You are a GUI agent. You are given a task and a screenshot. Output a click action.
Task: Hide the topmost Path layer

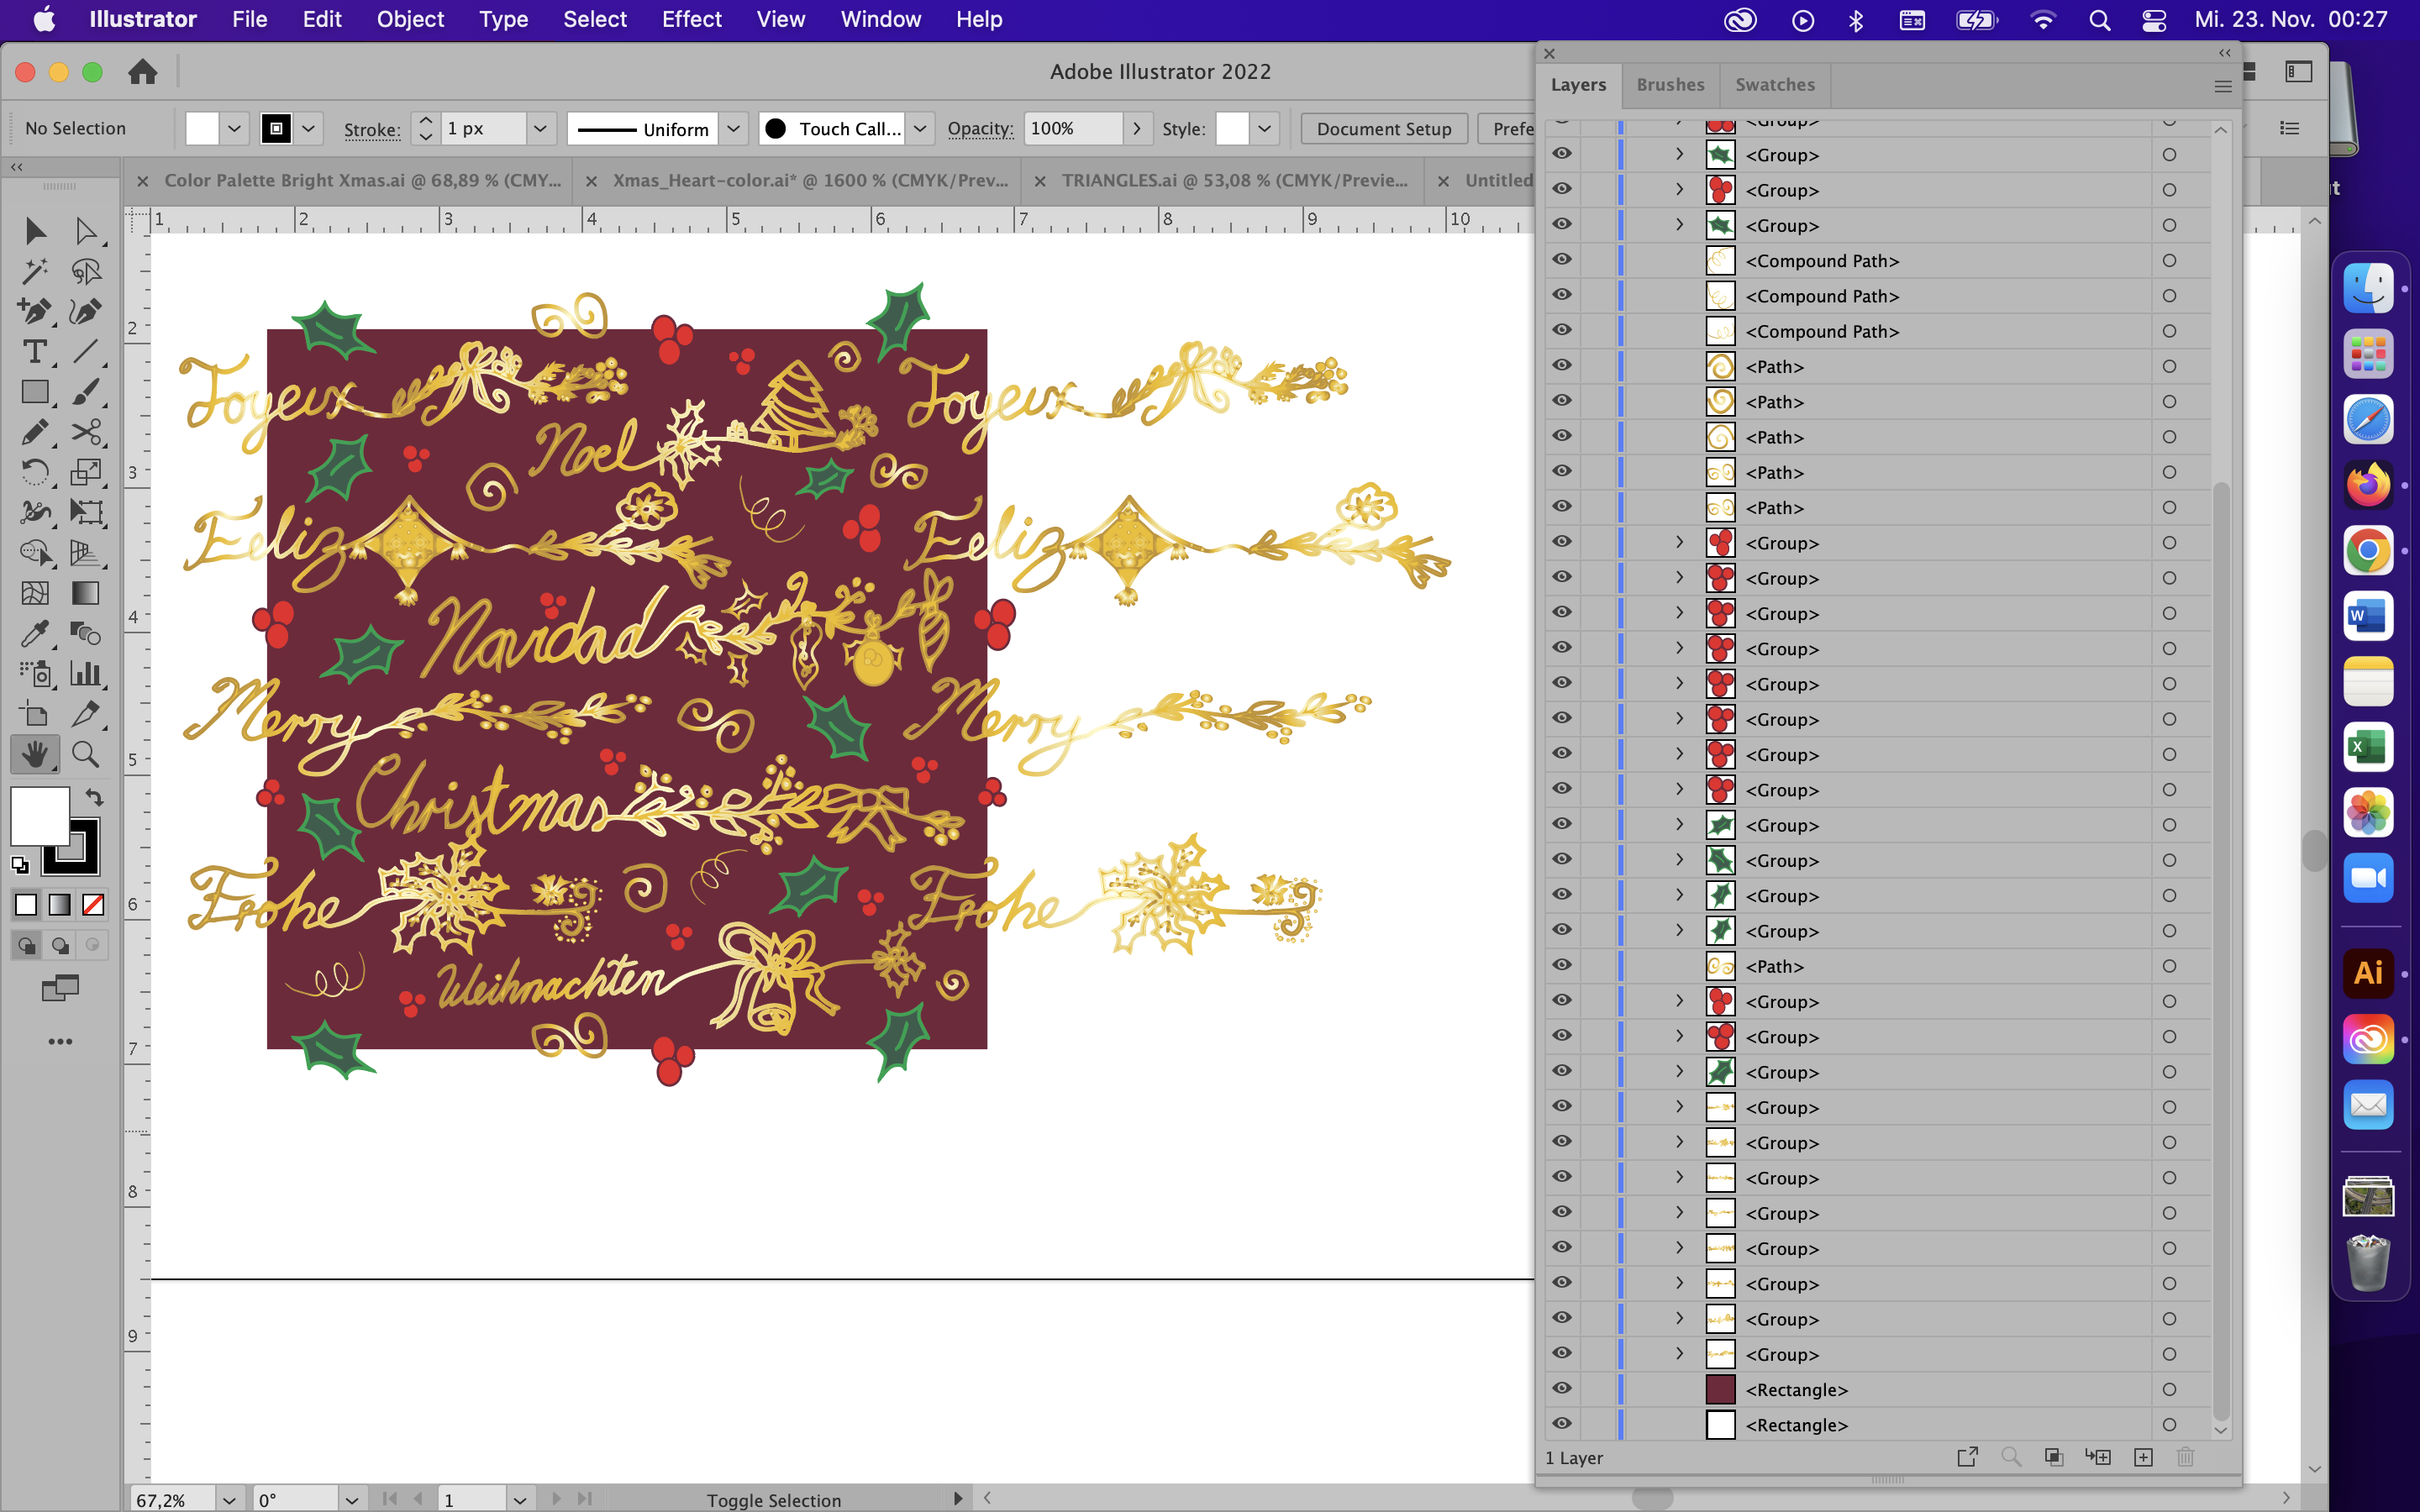[1561, 366]
